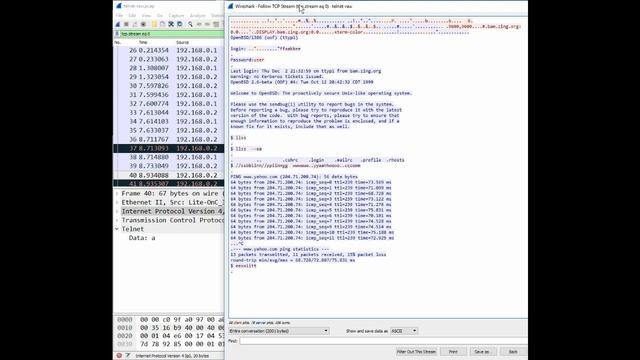
Task: Click the find packet magnifier icon
Action: [190, 24]
